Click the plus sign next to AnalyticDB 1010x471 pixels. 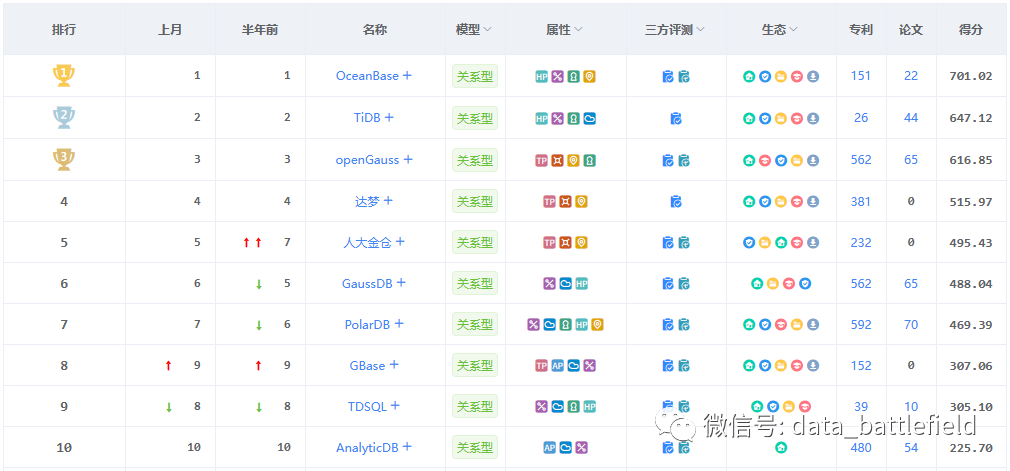coord(407,447)
